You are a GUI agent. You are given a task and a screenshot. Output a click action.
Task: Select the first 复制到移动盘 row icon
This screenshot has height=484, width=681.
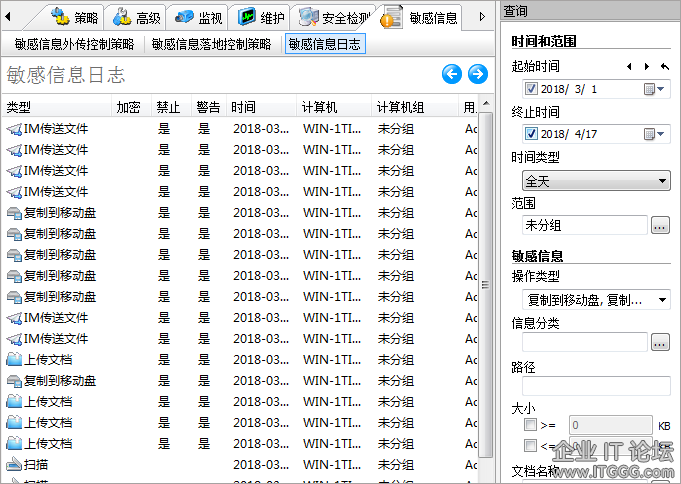(14, 213)
